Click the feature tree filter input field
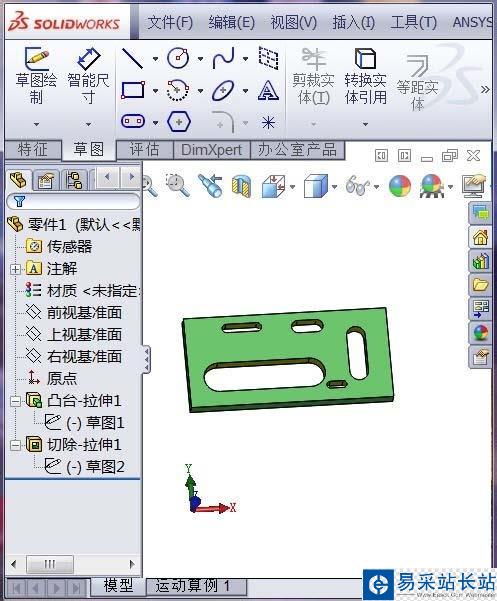 pyautogui.click(x=73, y=201)
